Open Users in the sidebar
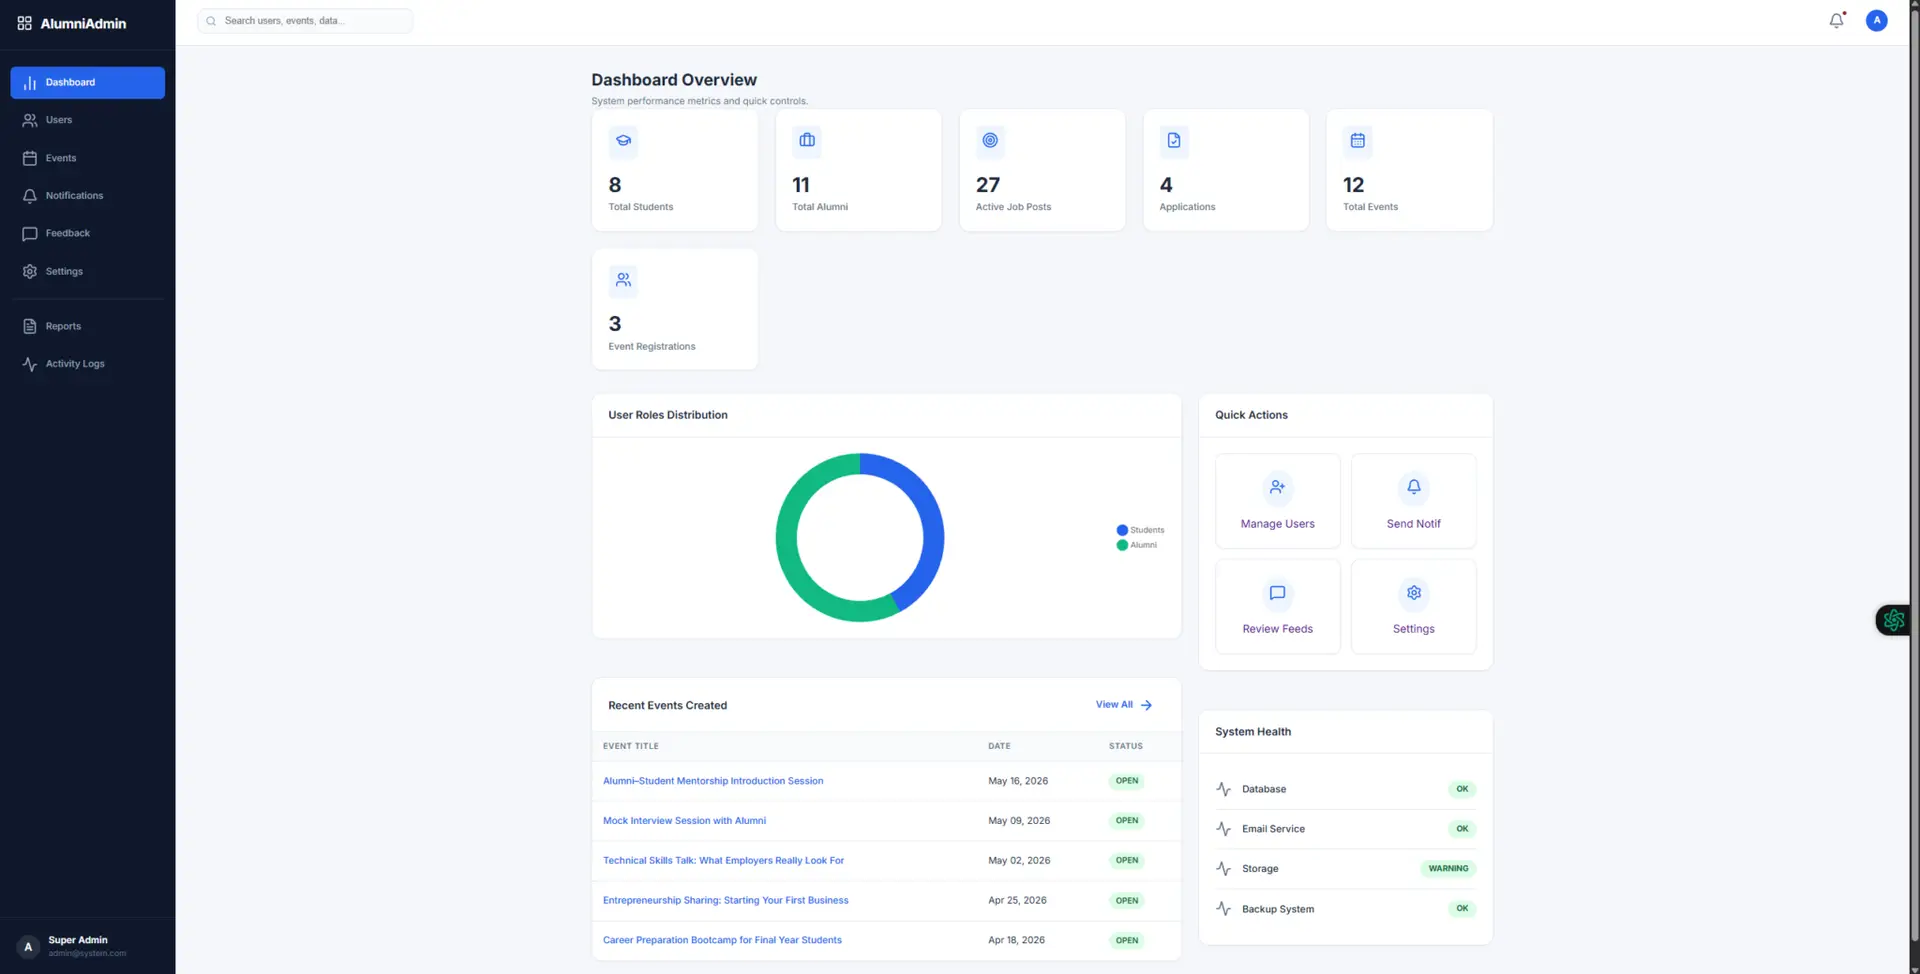 (x=59, y=120)
